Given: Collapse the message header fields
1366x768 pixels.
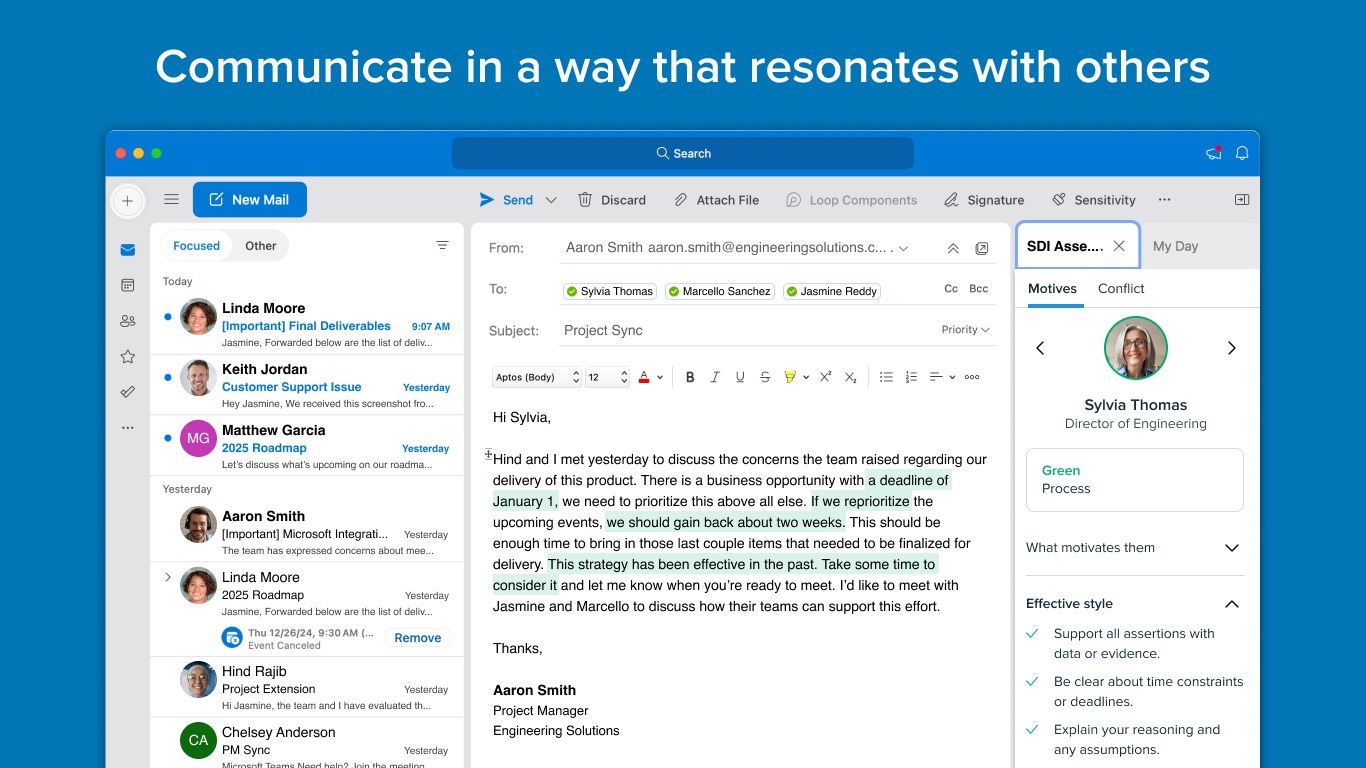Looking at the screenshot, I should (953, 248).
